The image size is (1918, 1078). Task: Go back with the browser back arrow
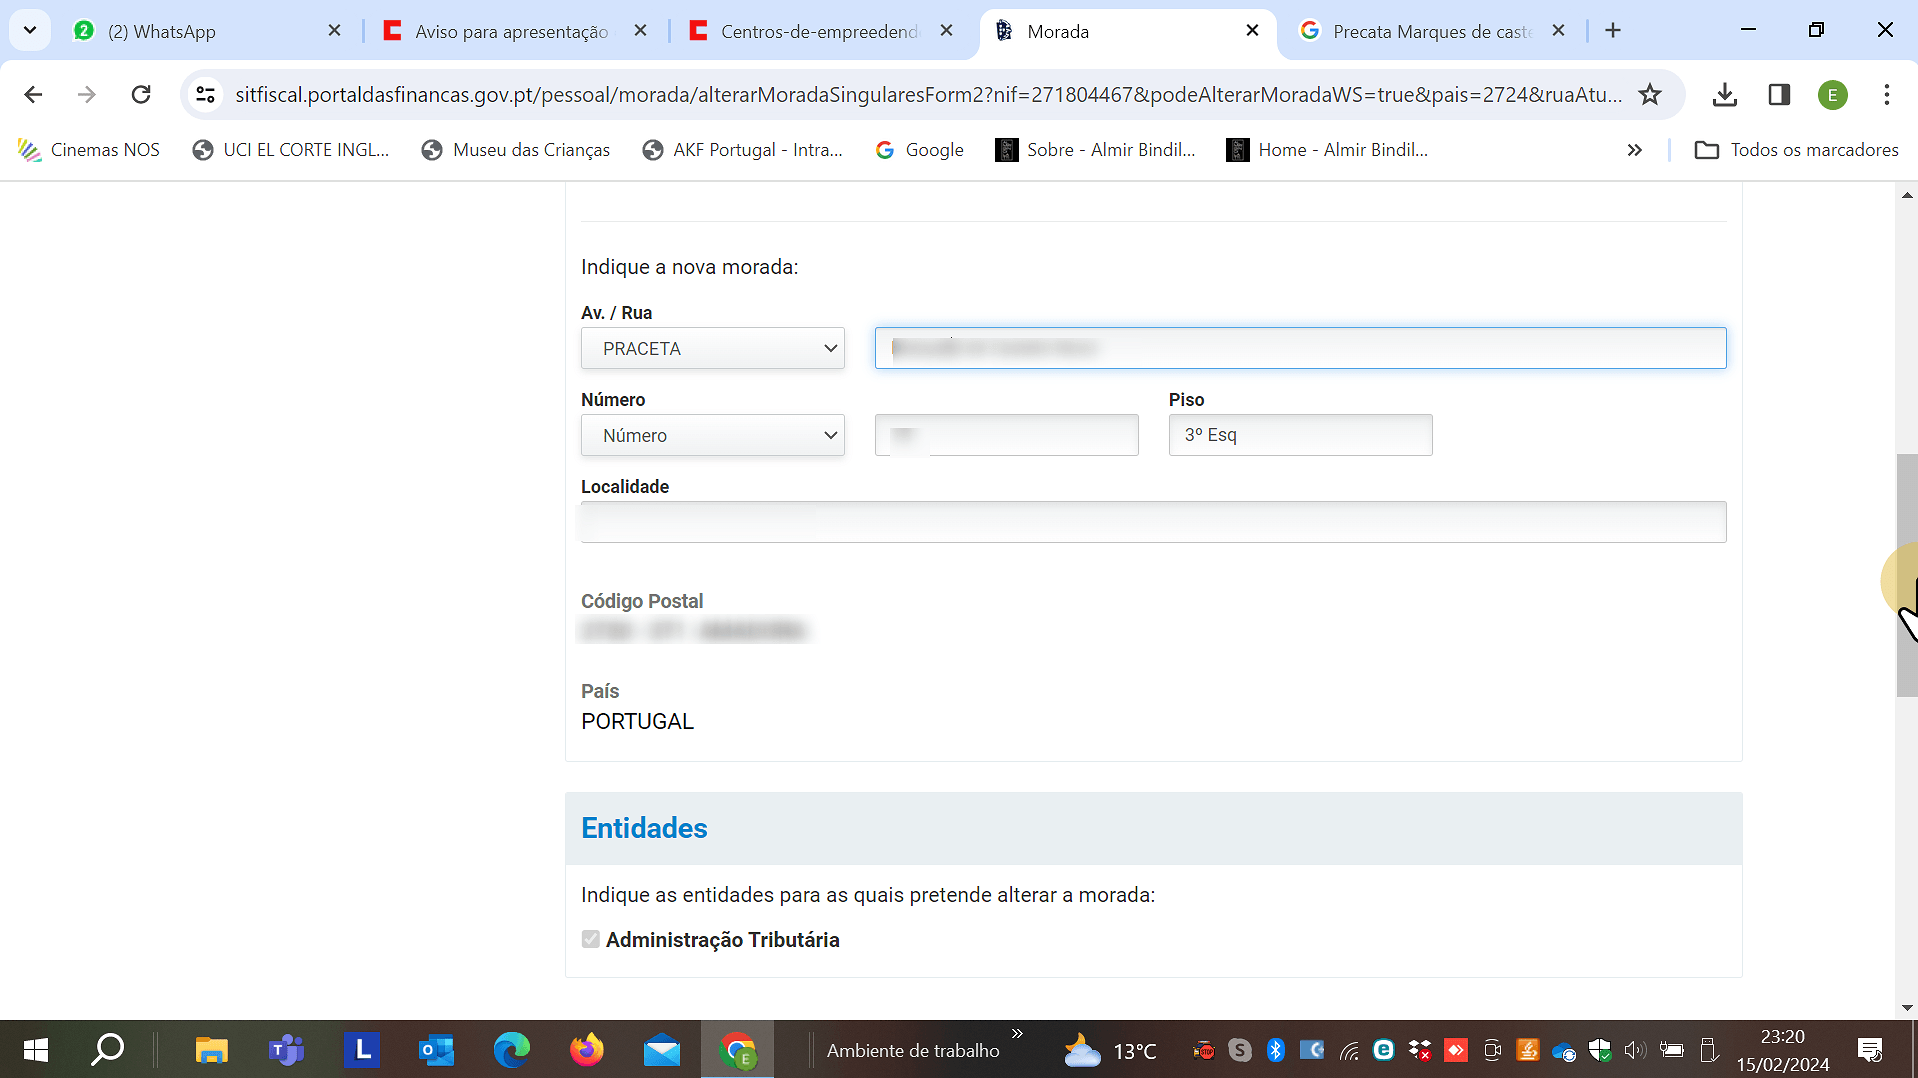pos(33,94)
